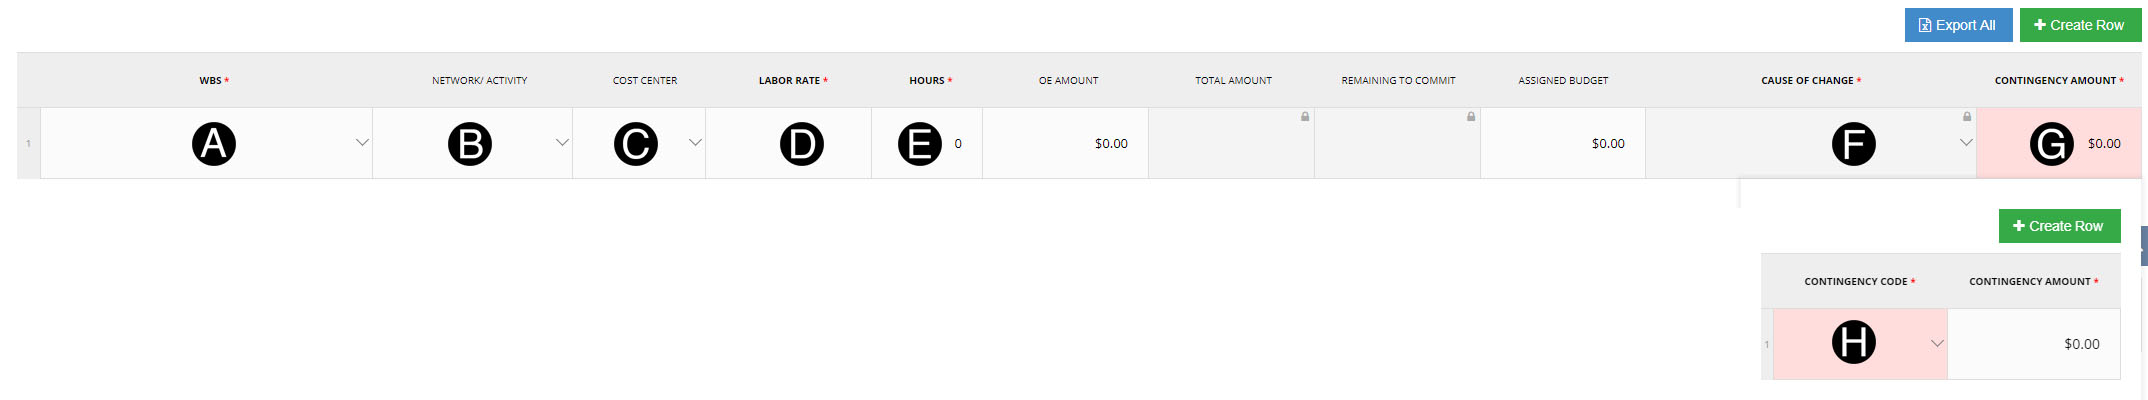Image resolution: width=2148 pixels, height=400 pixels.
Task: Select the OE Amount cell showing $0.00
Action: point(1066,144)
